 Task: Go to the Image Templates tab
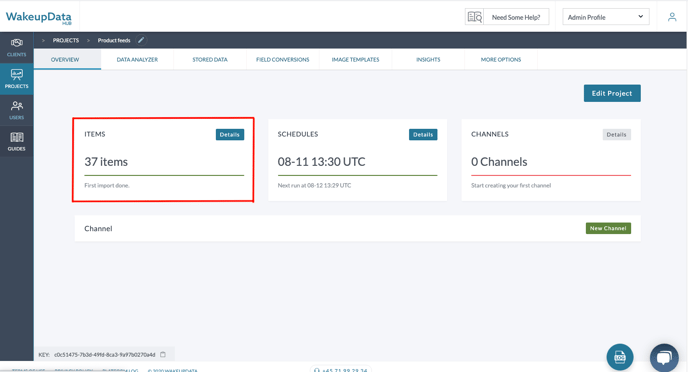pos(355,60)
